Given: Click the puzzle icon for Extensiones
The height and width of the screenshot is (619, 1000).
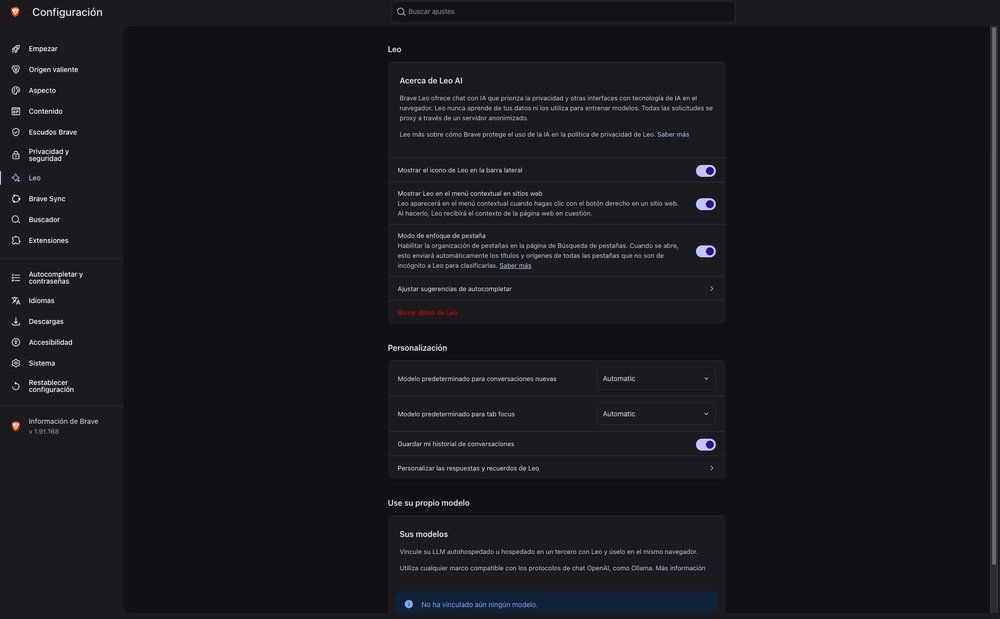Looking at the screenshot, I should tap(16, 240).
